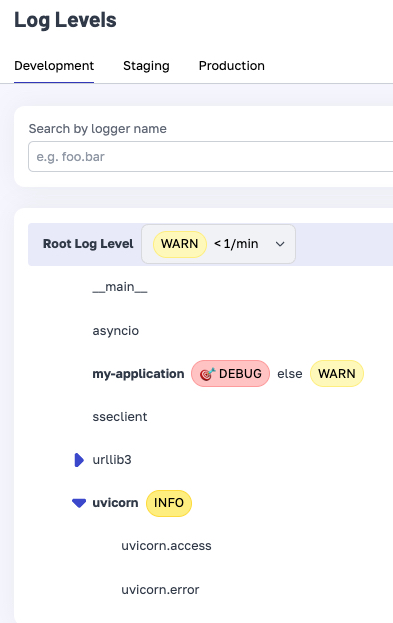Click the uvicorn logger name
393x623 pixels.
115,503
